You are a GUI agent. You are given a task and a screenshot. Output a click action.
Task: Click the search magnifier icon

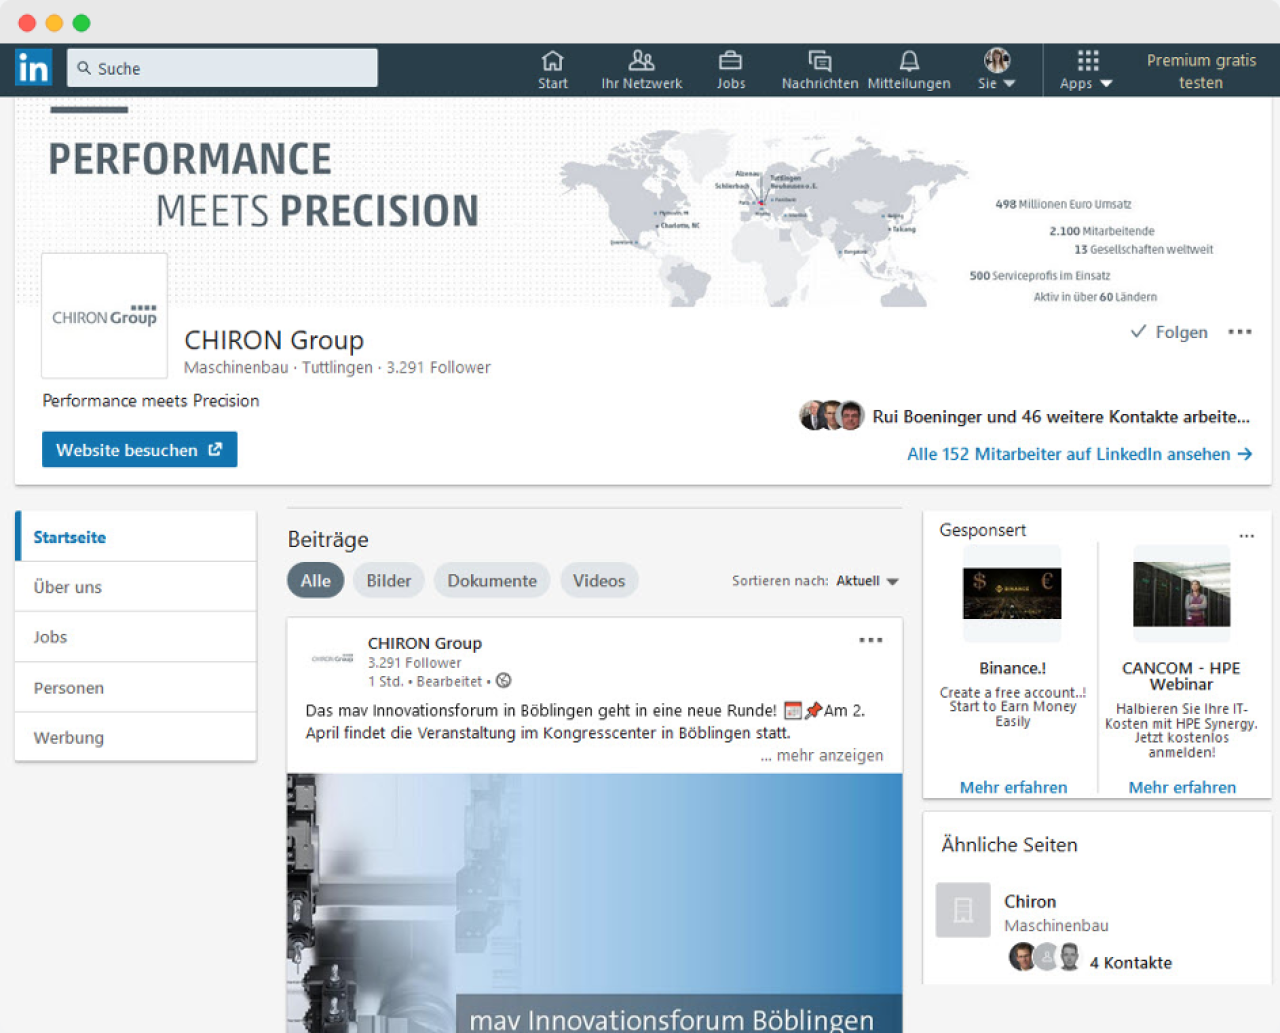click(84, 68)
